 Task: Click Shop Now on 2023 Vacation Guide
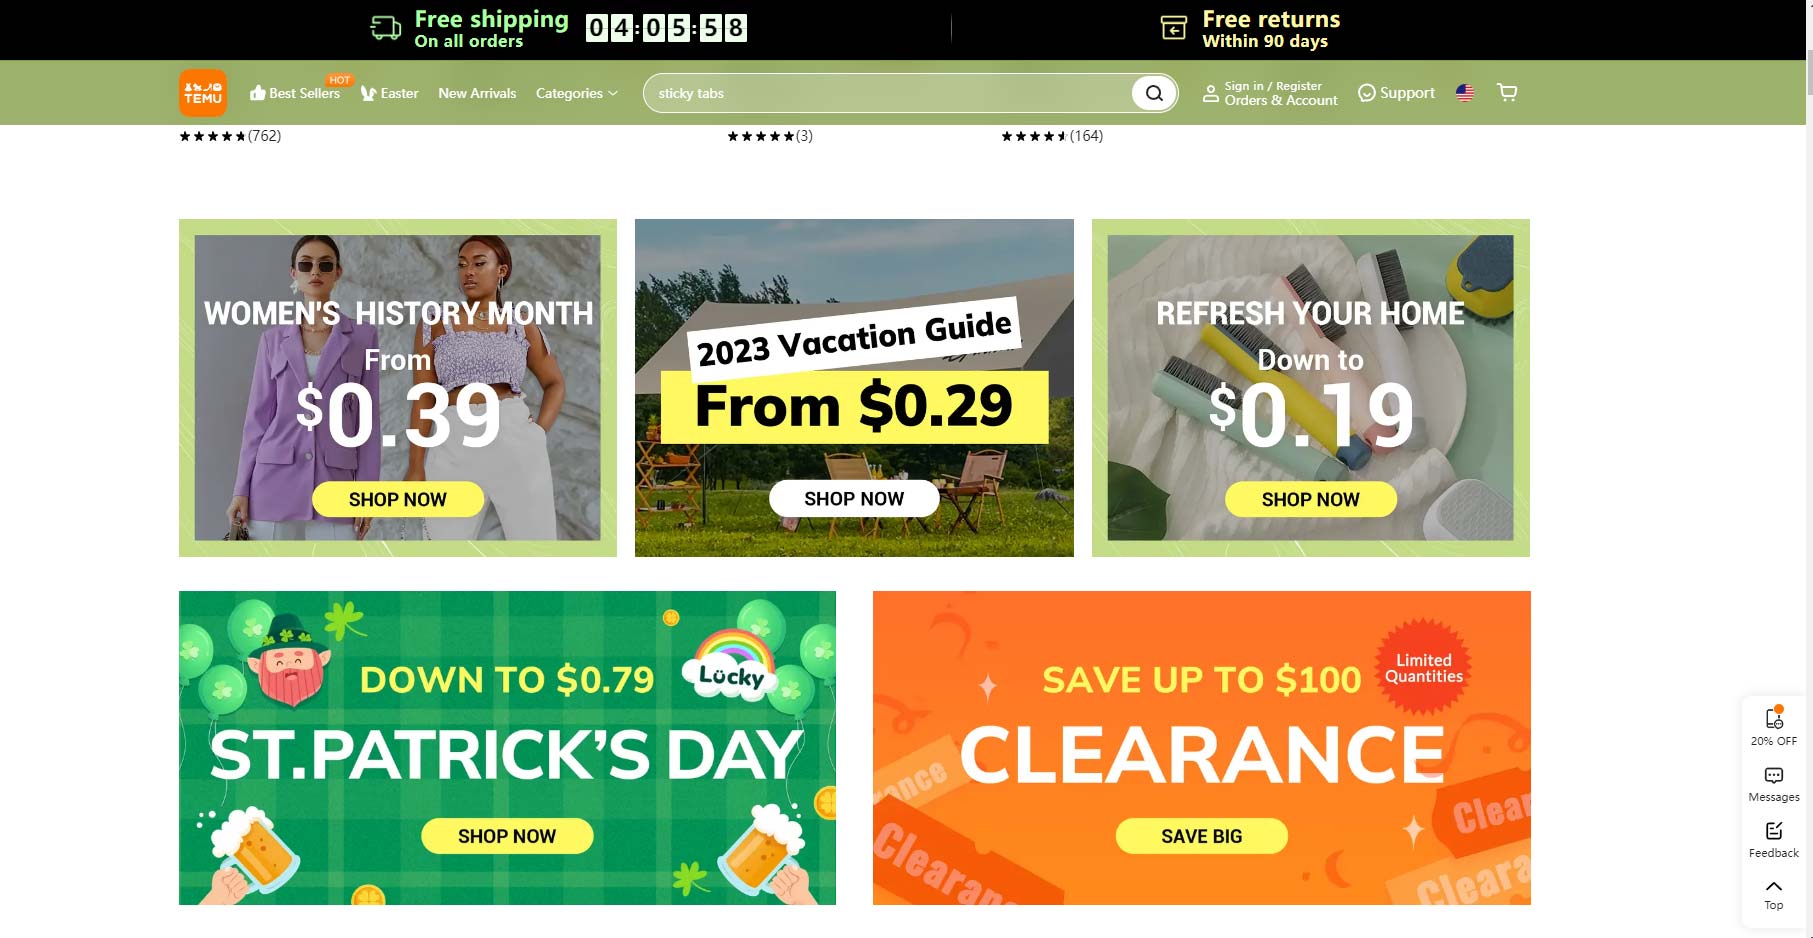854,498
